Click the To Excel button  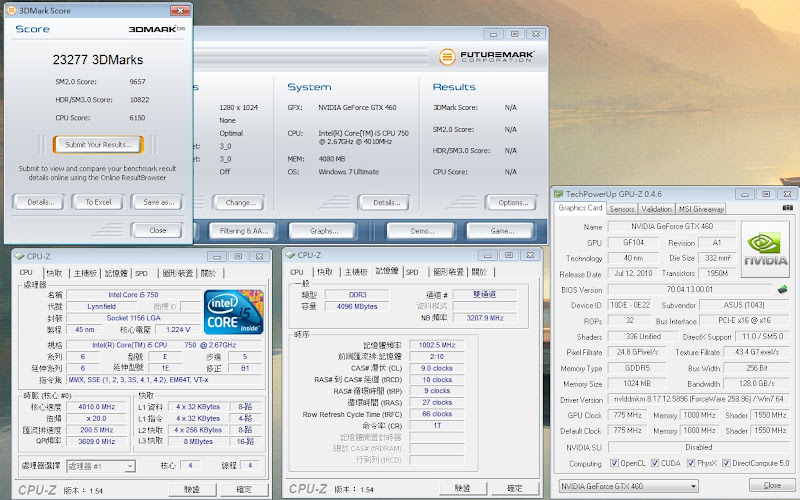(98, 202)
